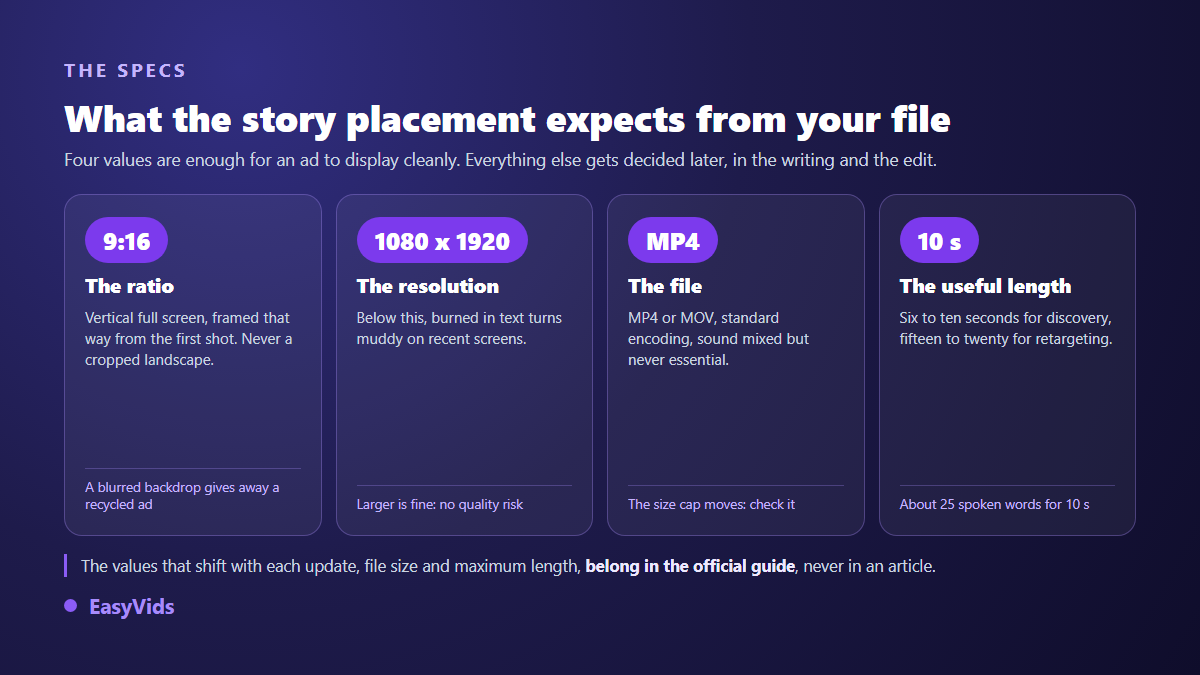Click the 10 s length badge
The image size is (1200, 675).
point(939,240)
